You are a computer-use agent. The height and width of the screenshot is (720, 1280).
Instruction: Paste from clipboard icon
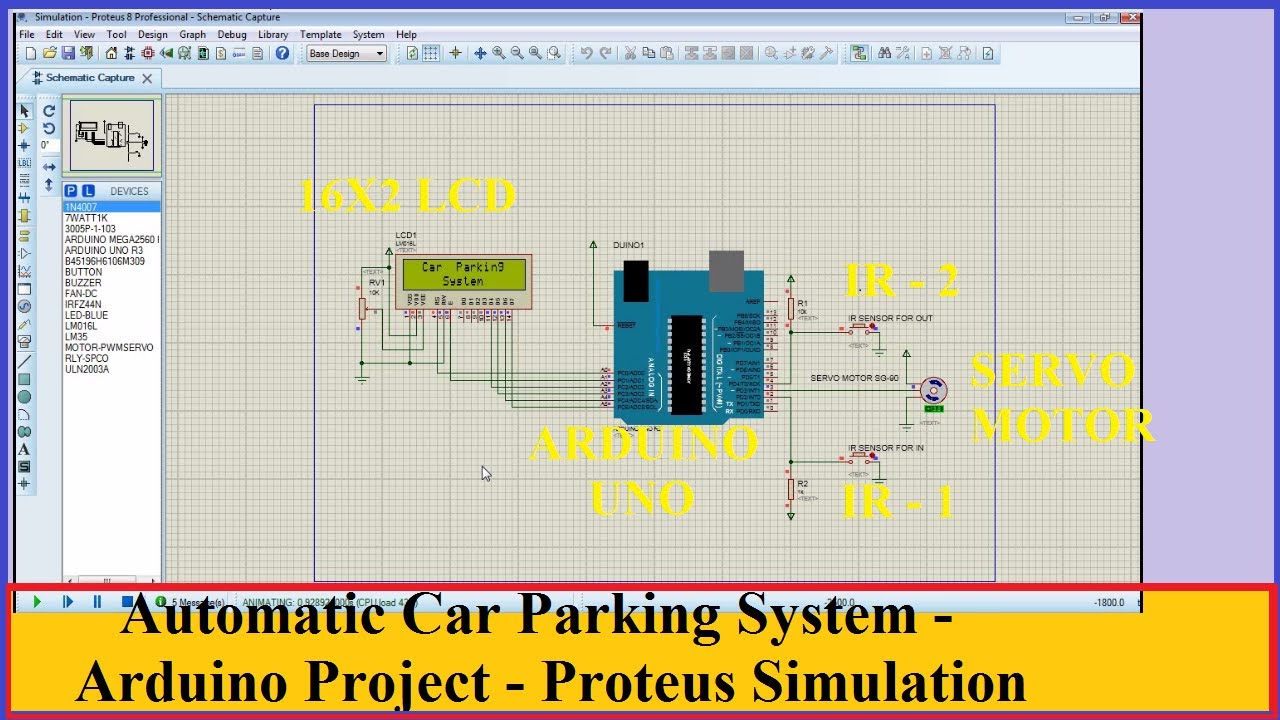pyautogui.click(x=667, y=53)
